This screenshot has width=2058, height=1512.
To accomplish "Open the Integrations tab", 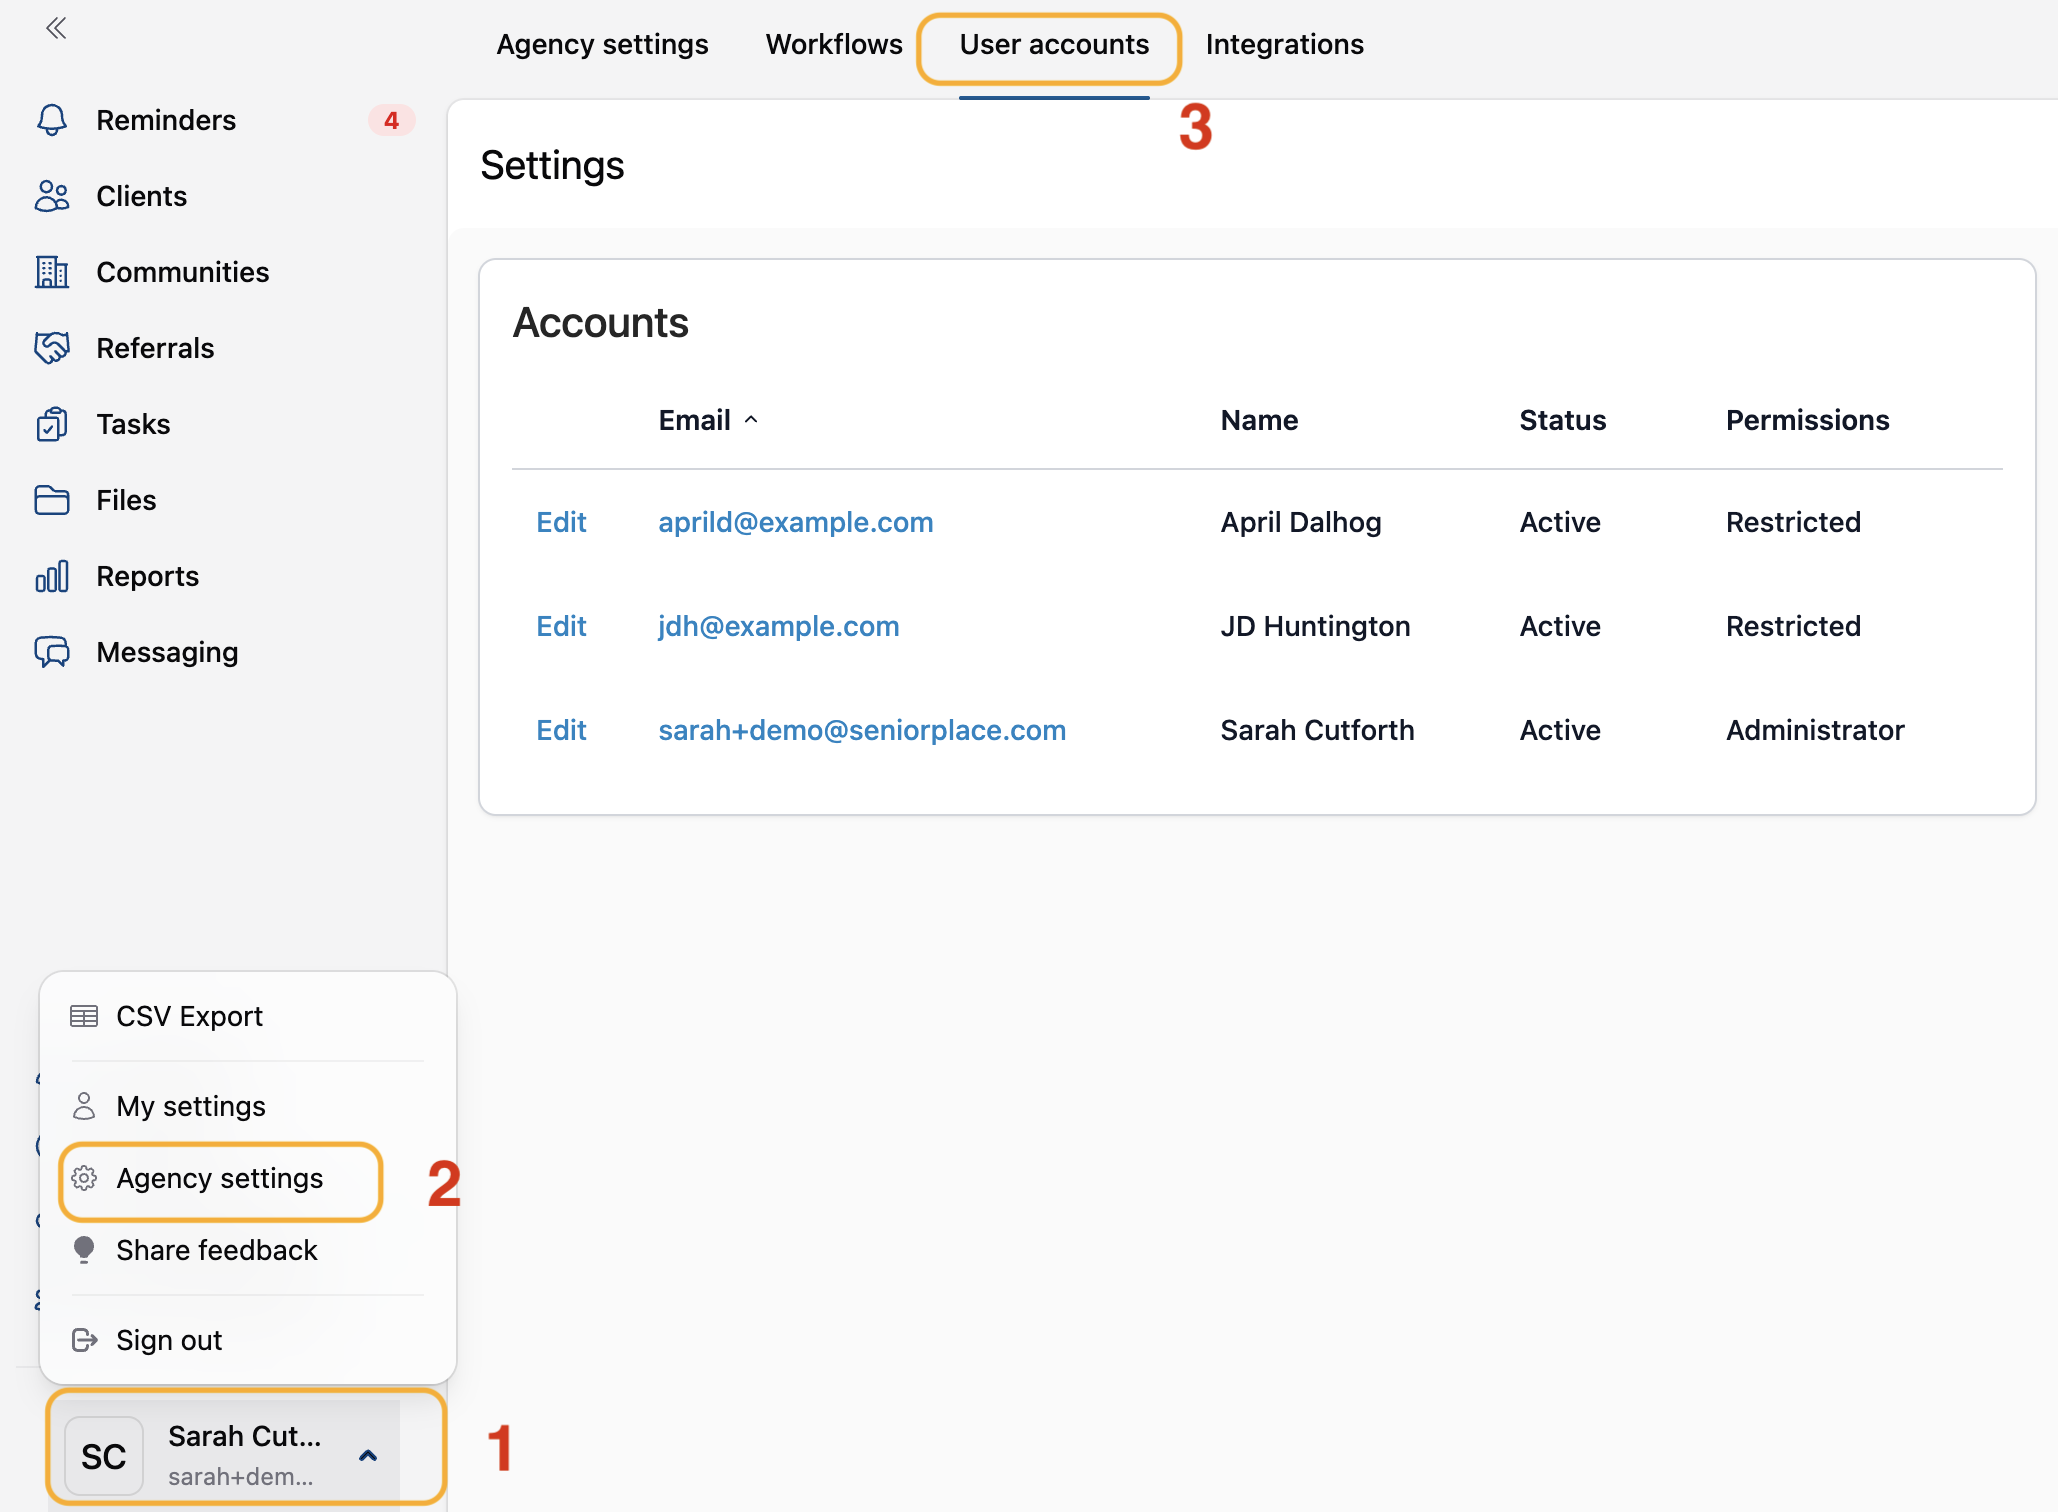I will pyautogui.click(x=1284, y=44).
